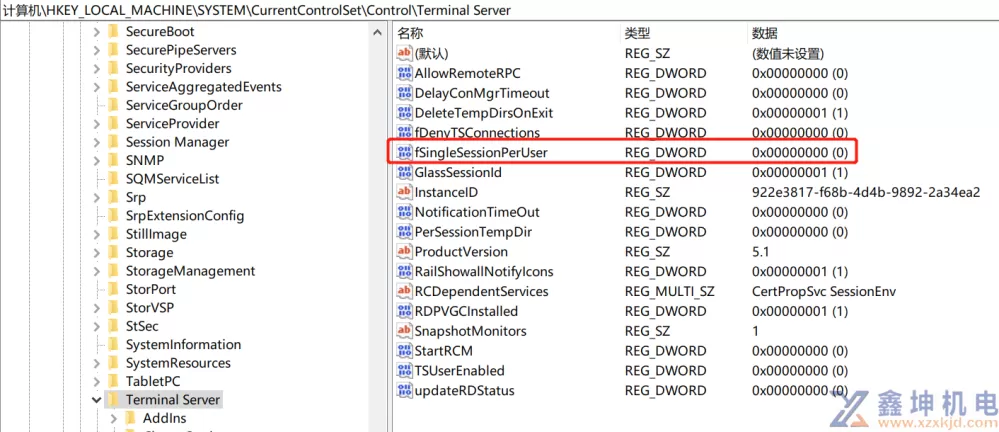The height and width of the screenshot is (432, 999).
Task: Click the Session Manager folder icon
Action: click(113, 141)
